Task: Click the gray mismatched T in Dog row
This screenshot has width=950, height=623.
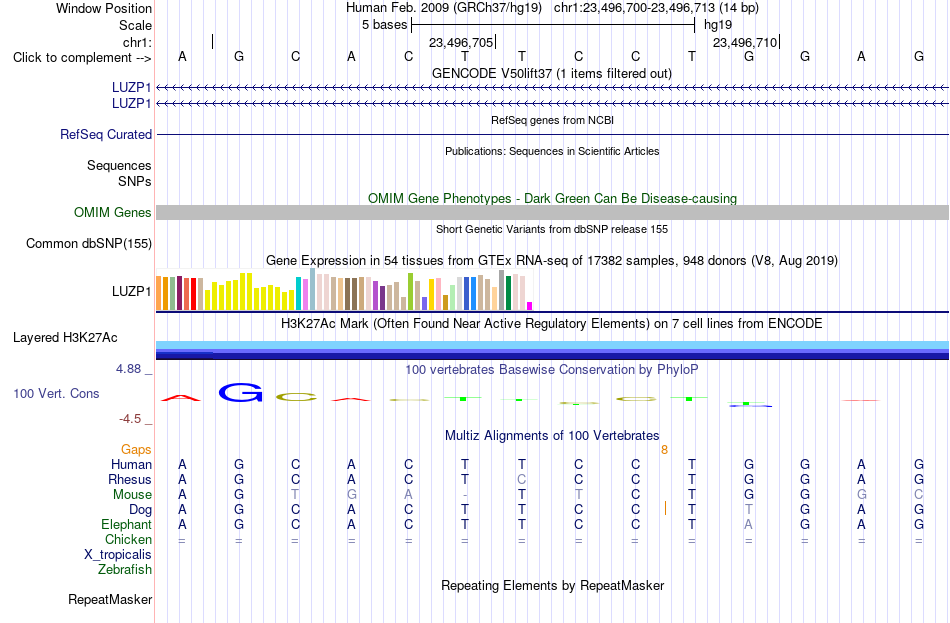Action: [x=749, y=510]
